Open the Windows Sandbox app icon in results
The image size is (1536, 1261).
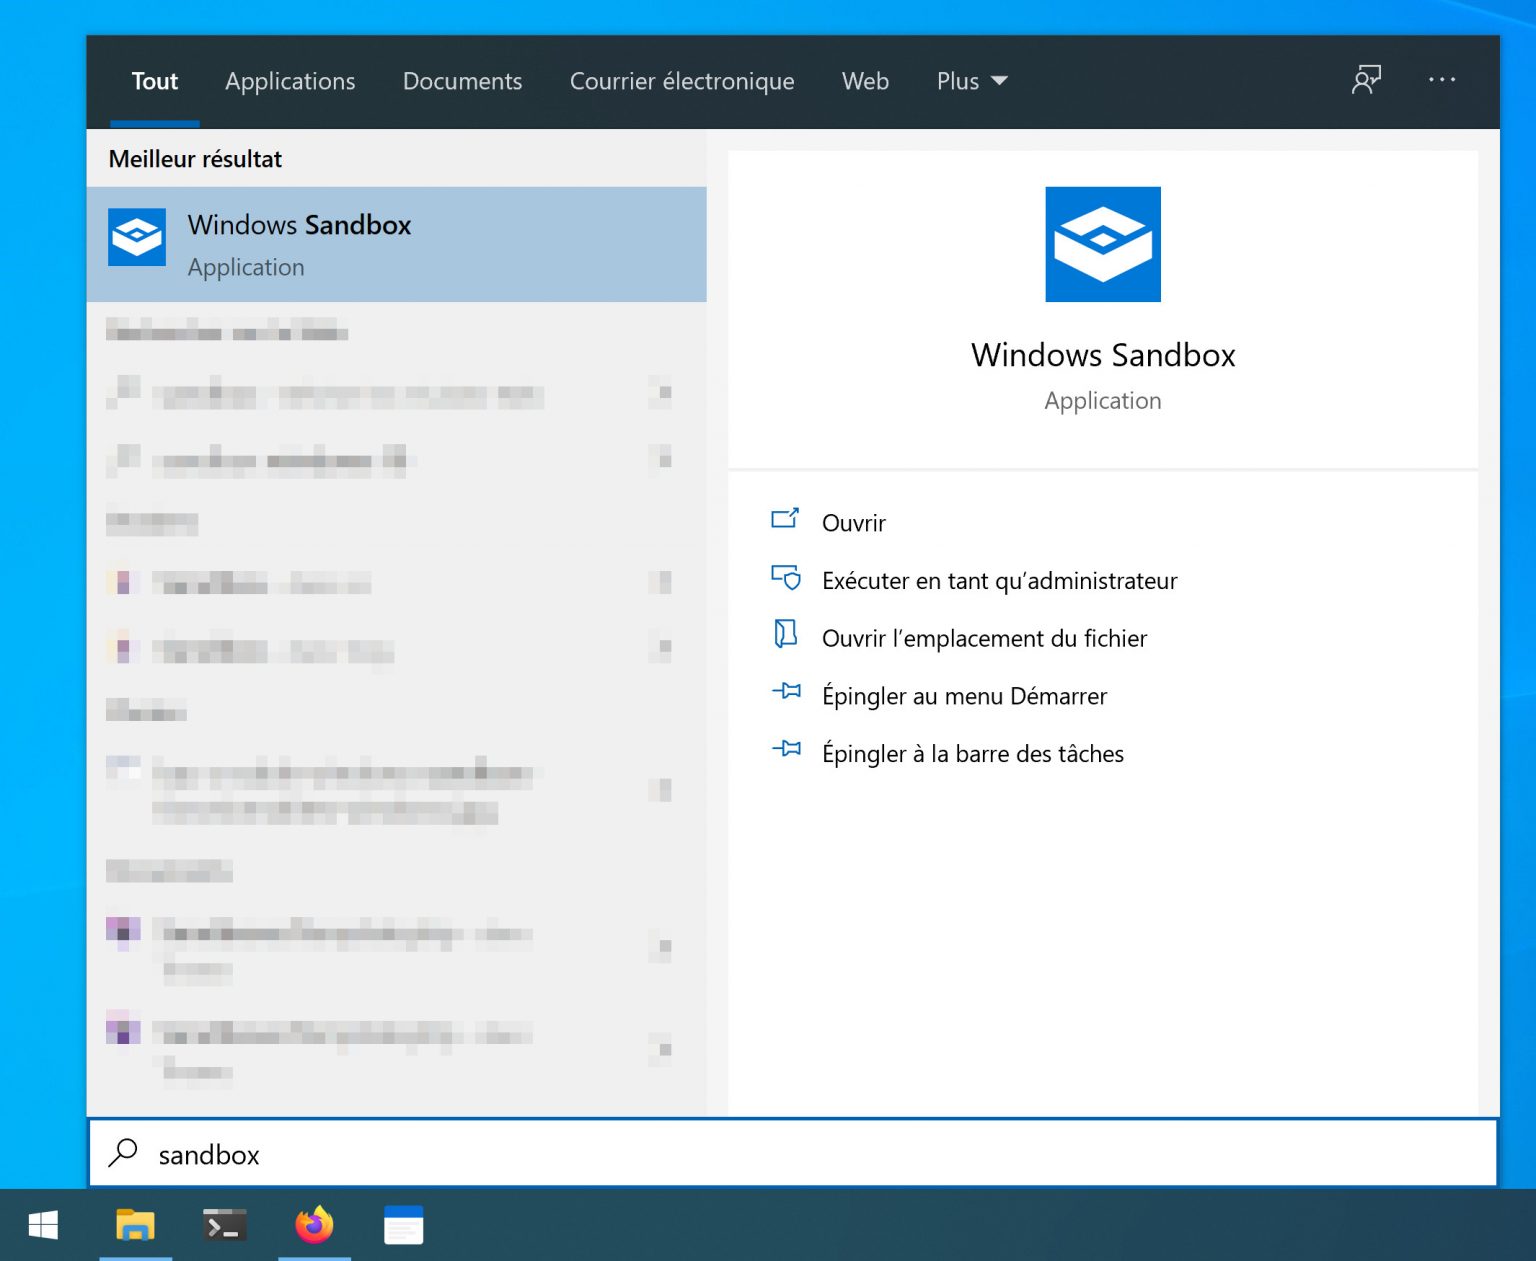pos(136,237)
